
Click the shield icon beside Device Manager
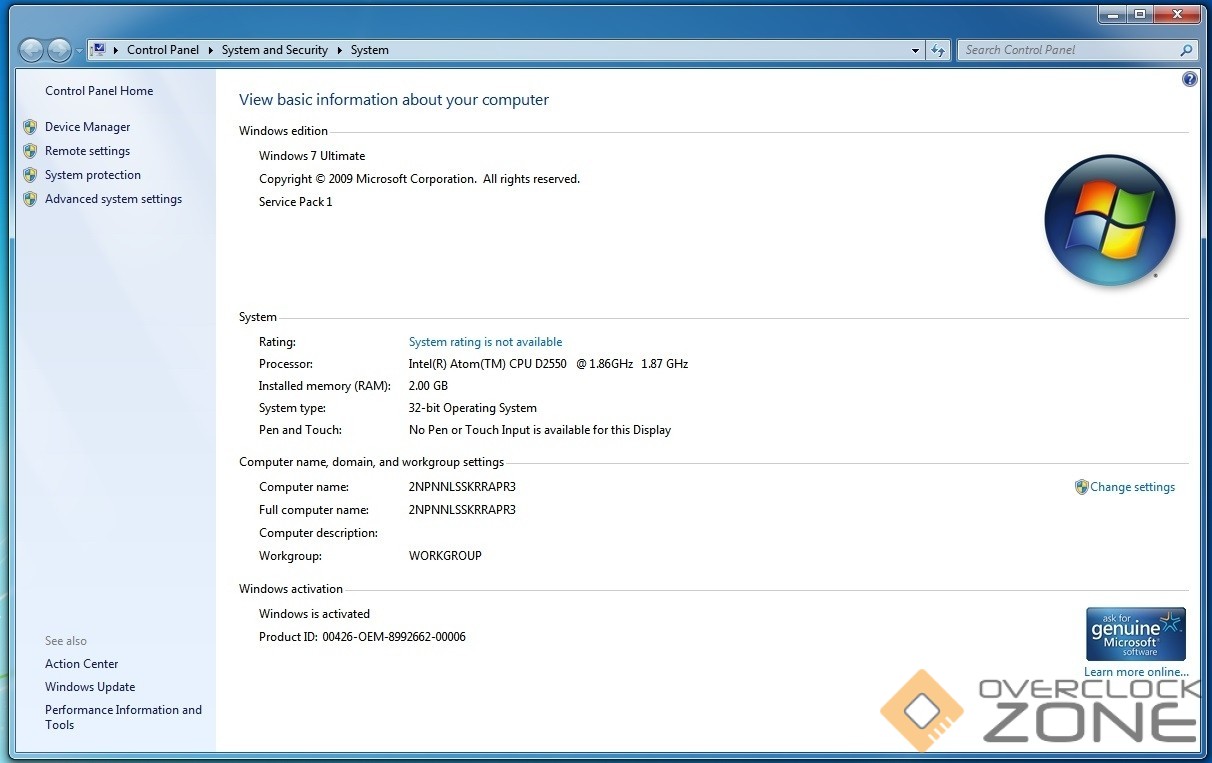pos(30,127)
